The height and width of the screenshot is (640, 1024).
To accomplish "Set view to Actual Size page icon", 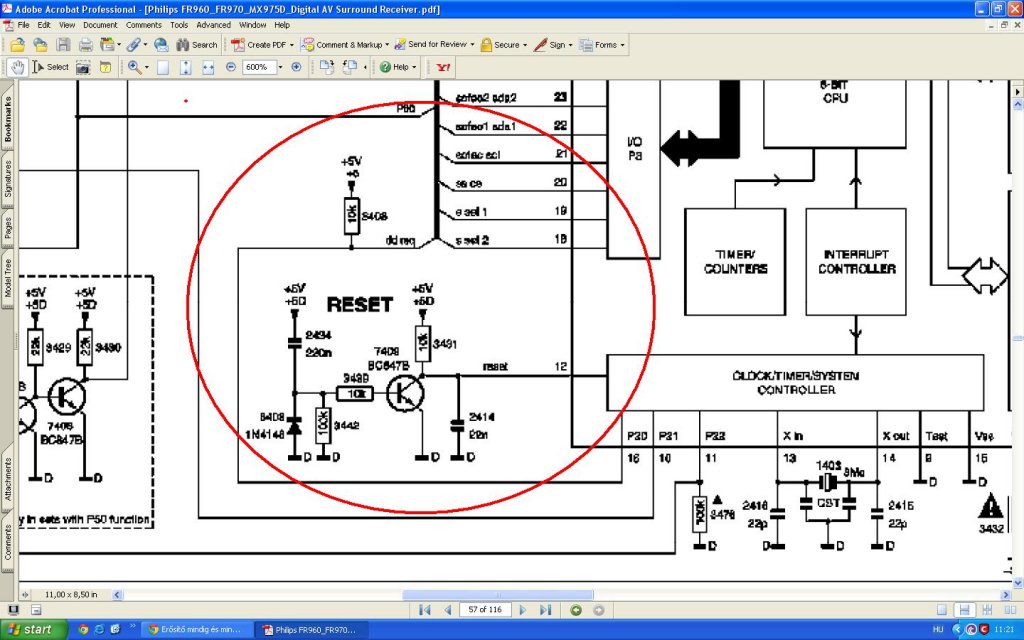I will (163, 67).
